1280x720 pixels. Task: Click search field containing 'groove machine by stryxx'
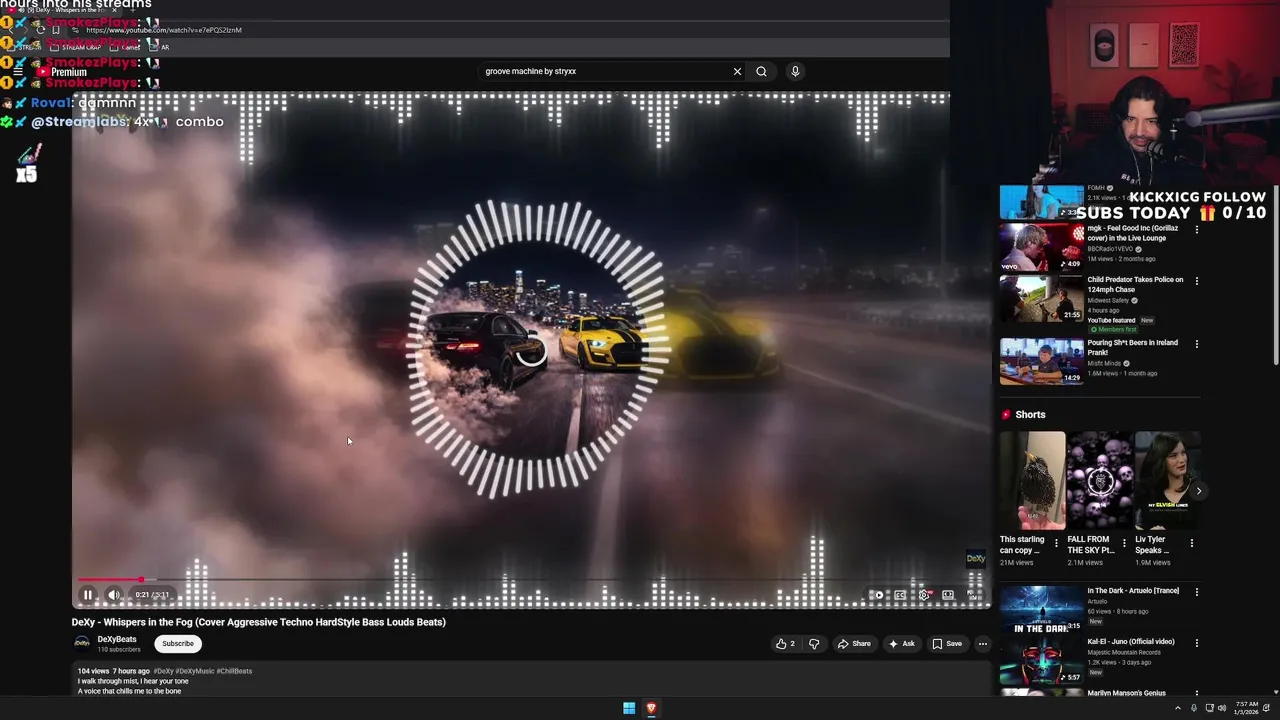(x=605, y=71)
